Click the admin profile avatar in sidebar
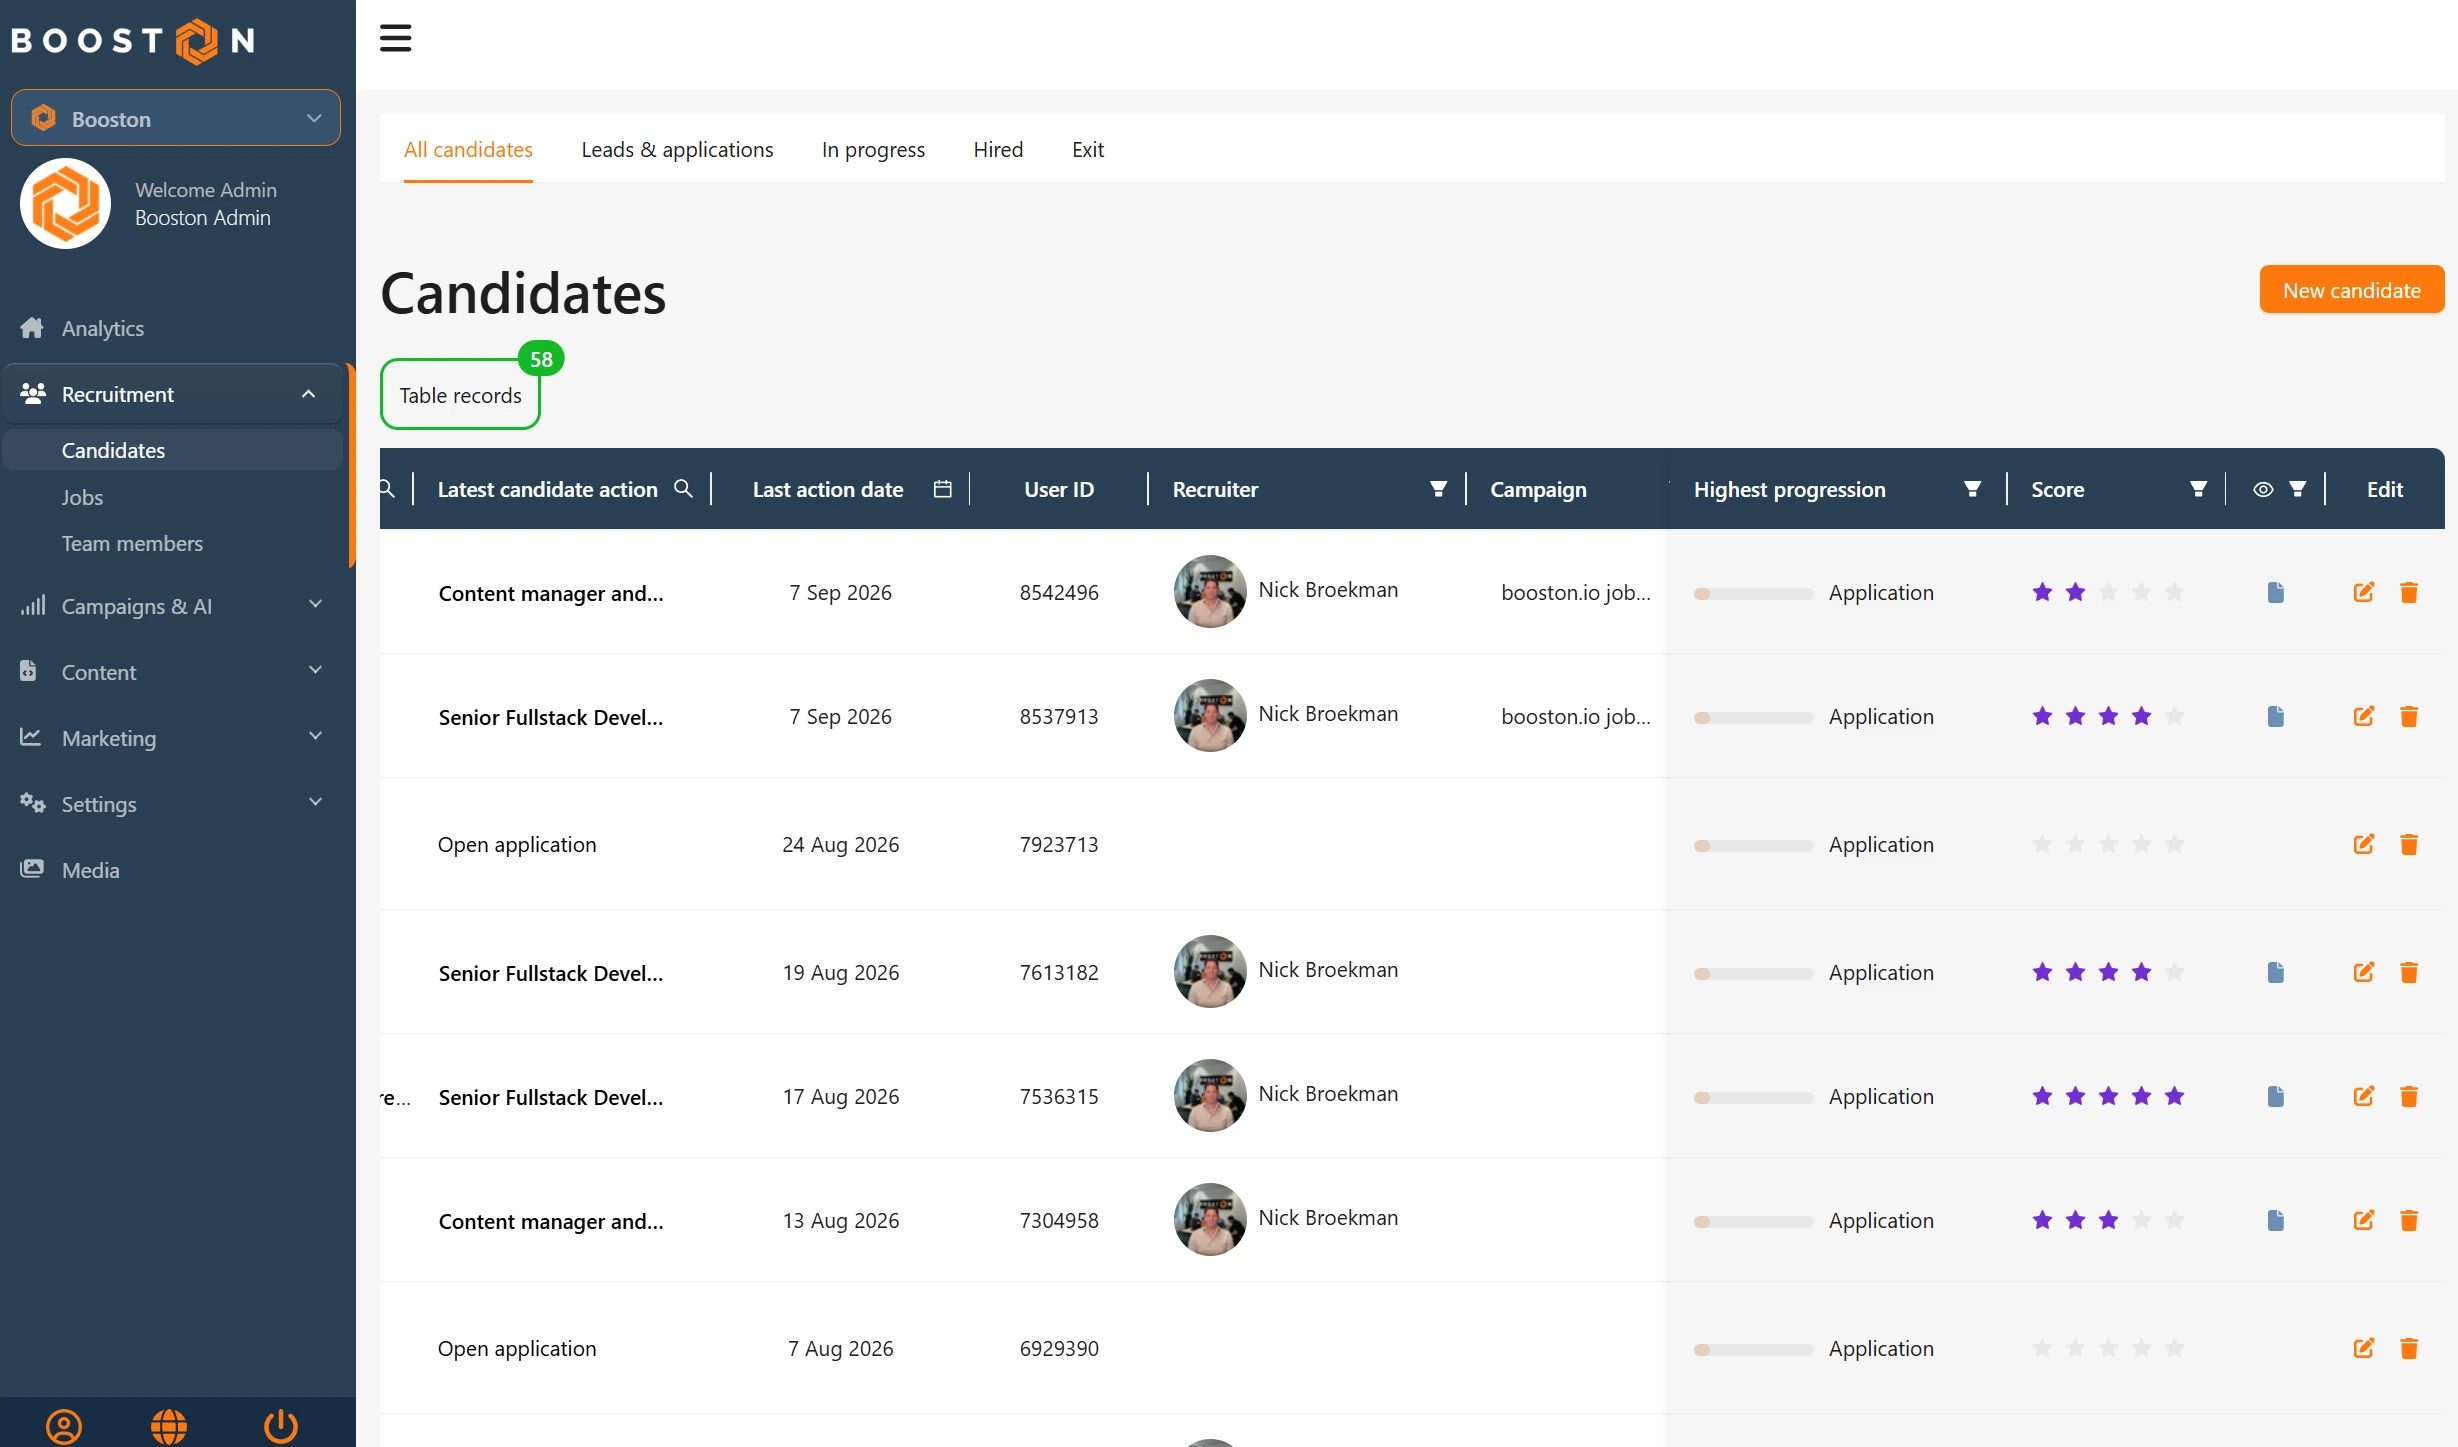 coord(65,203)
